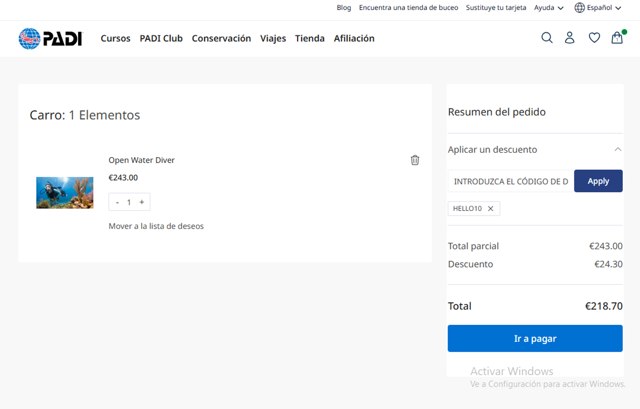Open the Blog link

(344, 8)
